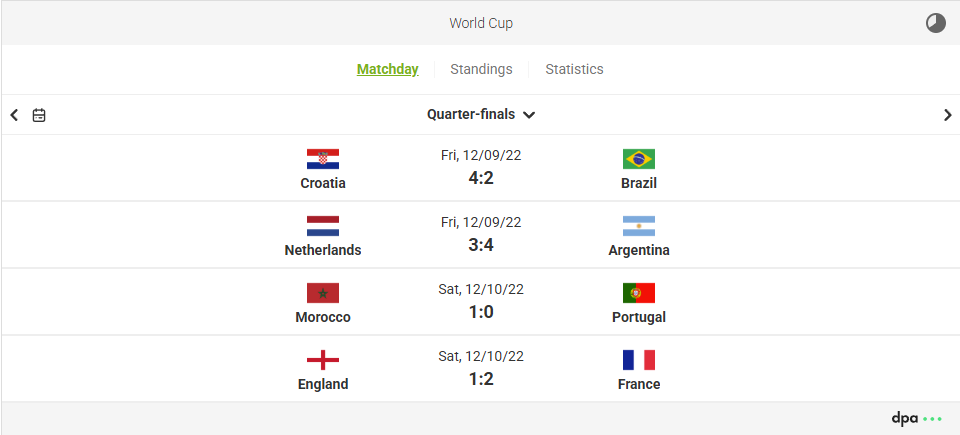Viewport: 960px width, 435px height.
Task: Click the dpa logo in footer
Action: [x=916, y=419]
